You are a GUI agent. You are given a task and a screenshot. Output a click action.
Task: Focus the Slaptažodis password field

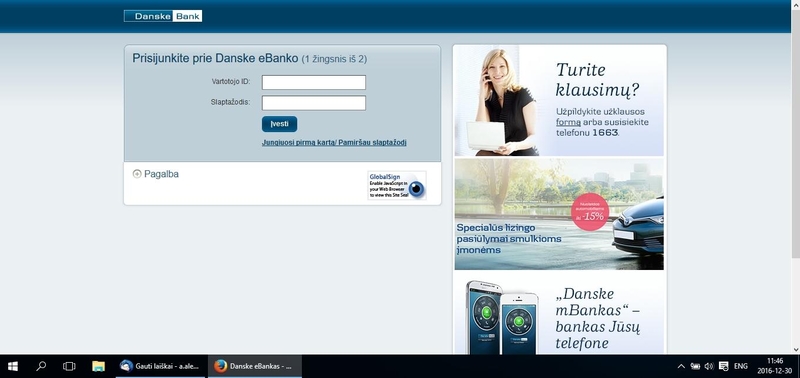coord(314,103)
